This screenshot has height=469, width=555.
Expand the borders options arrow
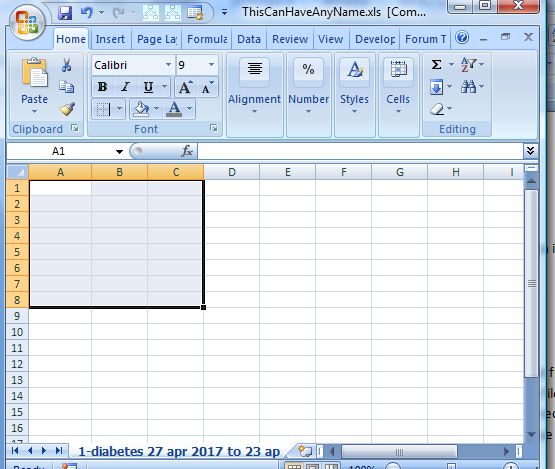click(119, 109)
